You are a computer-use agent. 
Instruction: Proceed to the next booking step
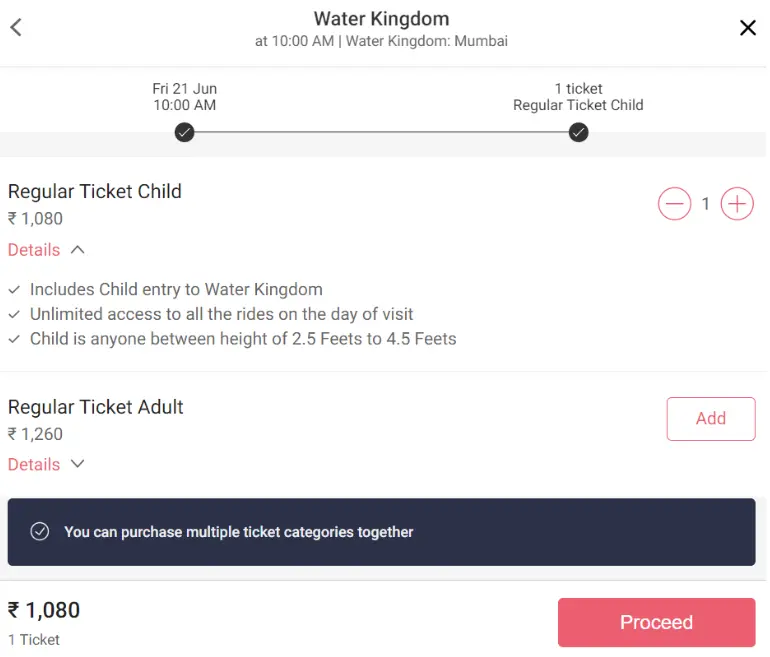[656, 622]
